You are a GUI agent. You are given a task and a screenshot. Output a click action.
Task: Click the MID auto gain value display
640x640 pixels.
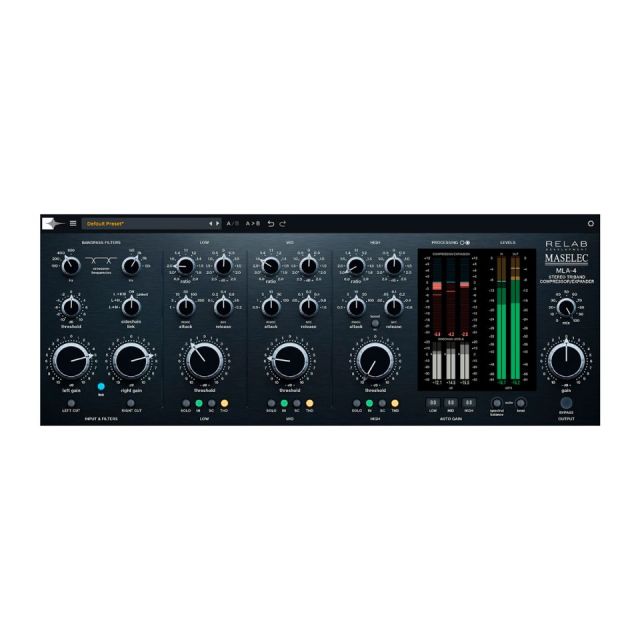(451, 403)
